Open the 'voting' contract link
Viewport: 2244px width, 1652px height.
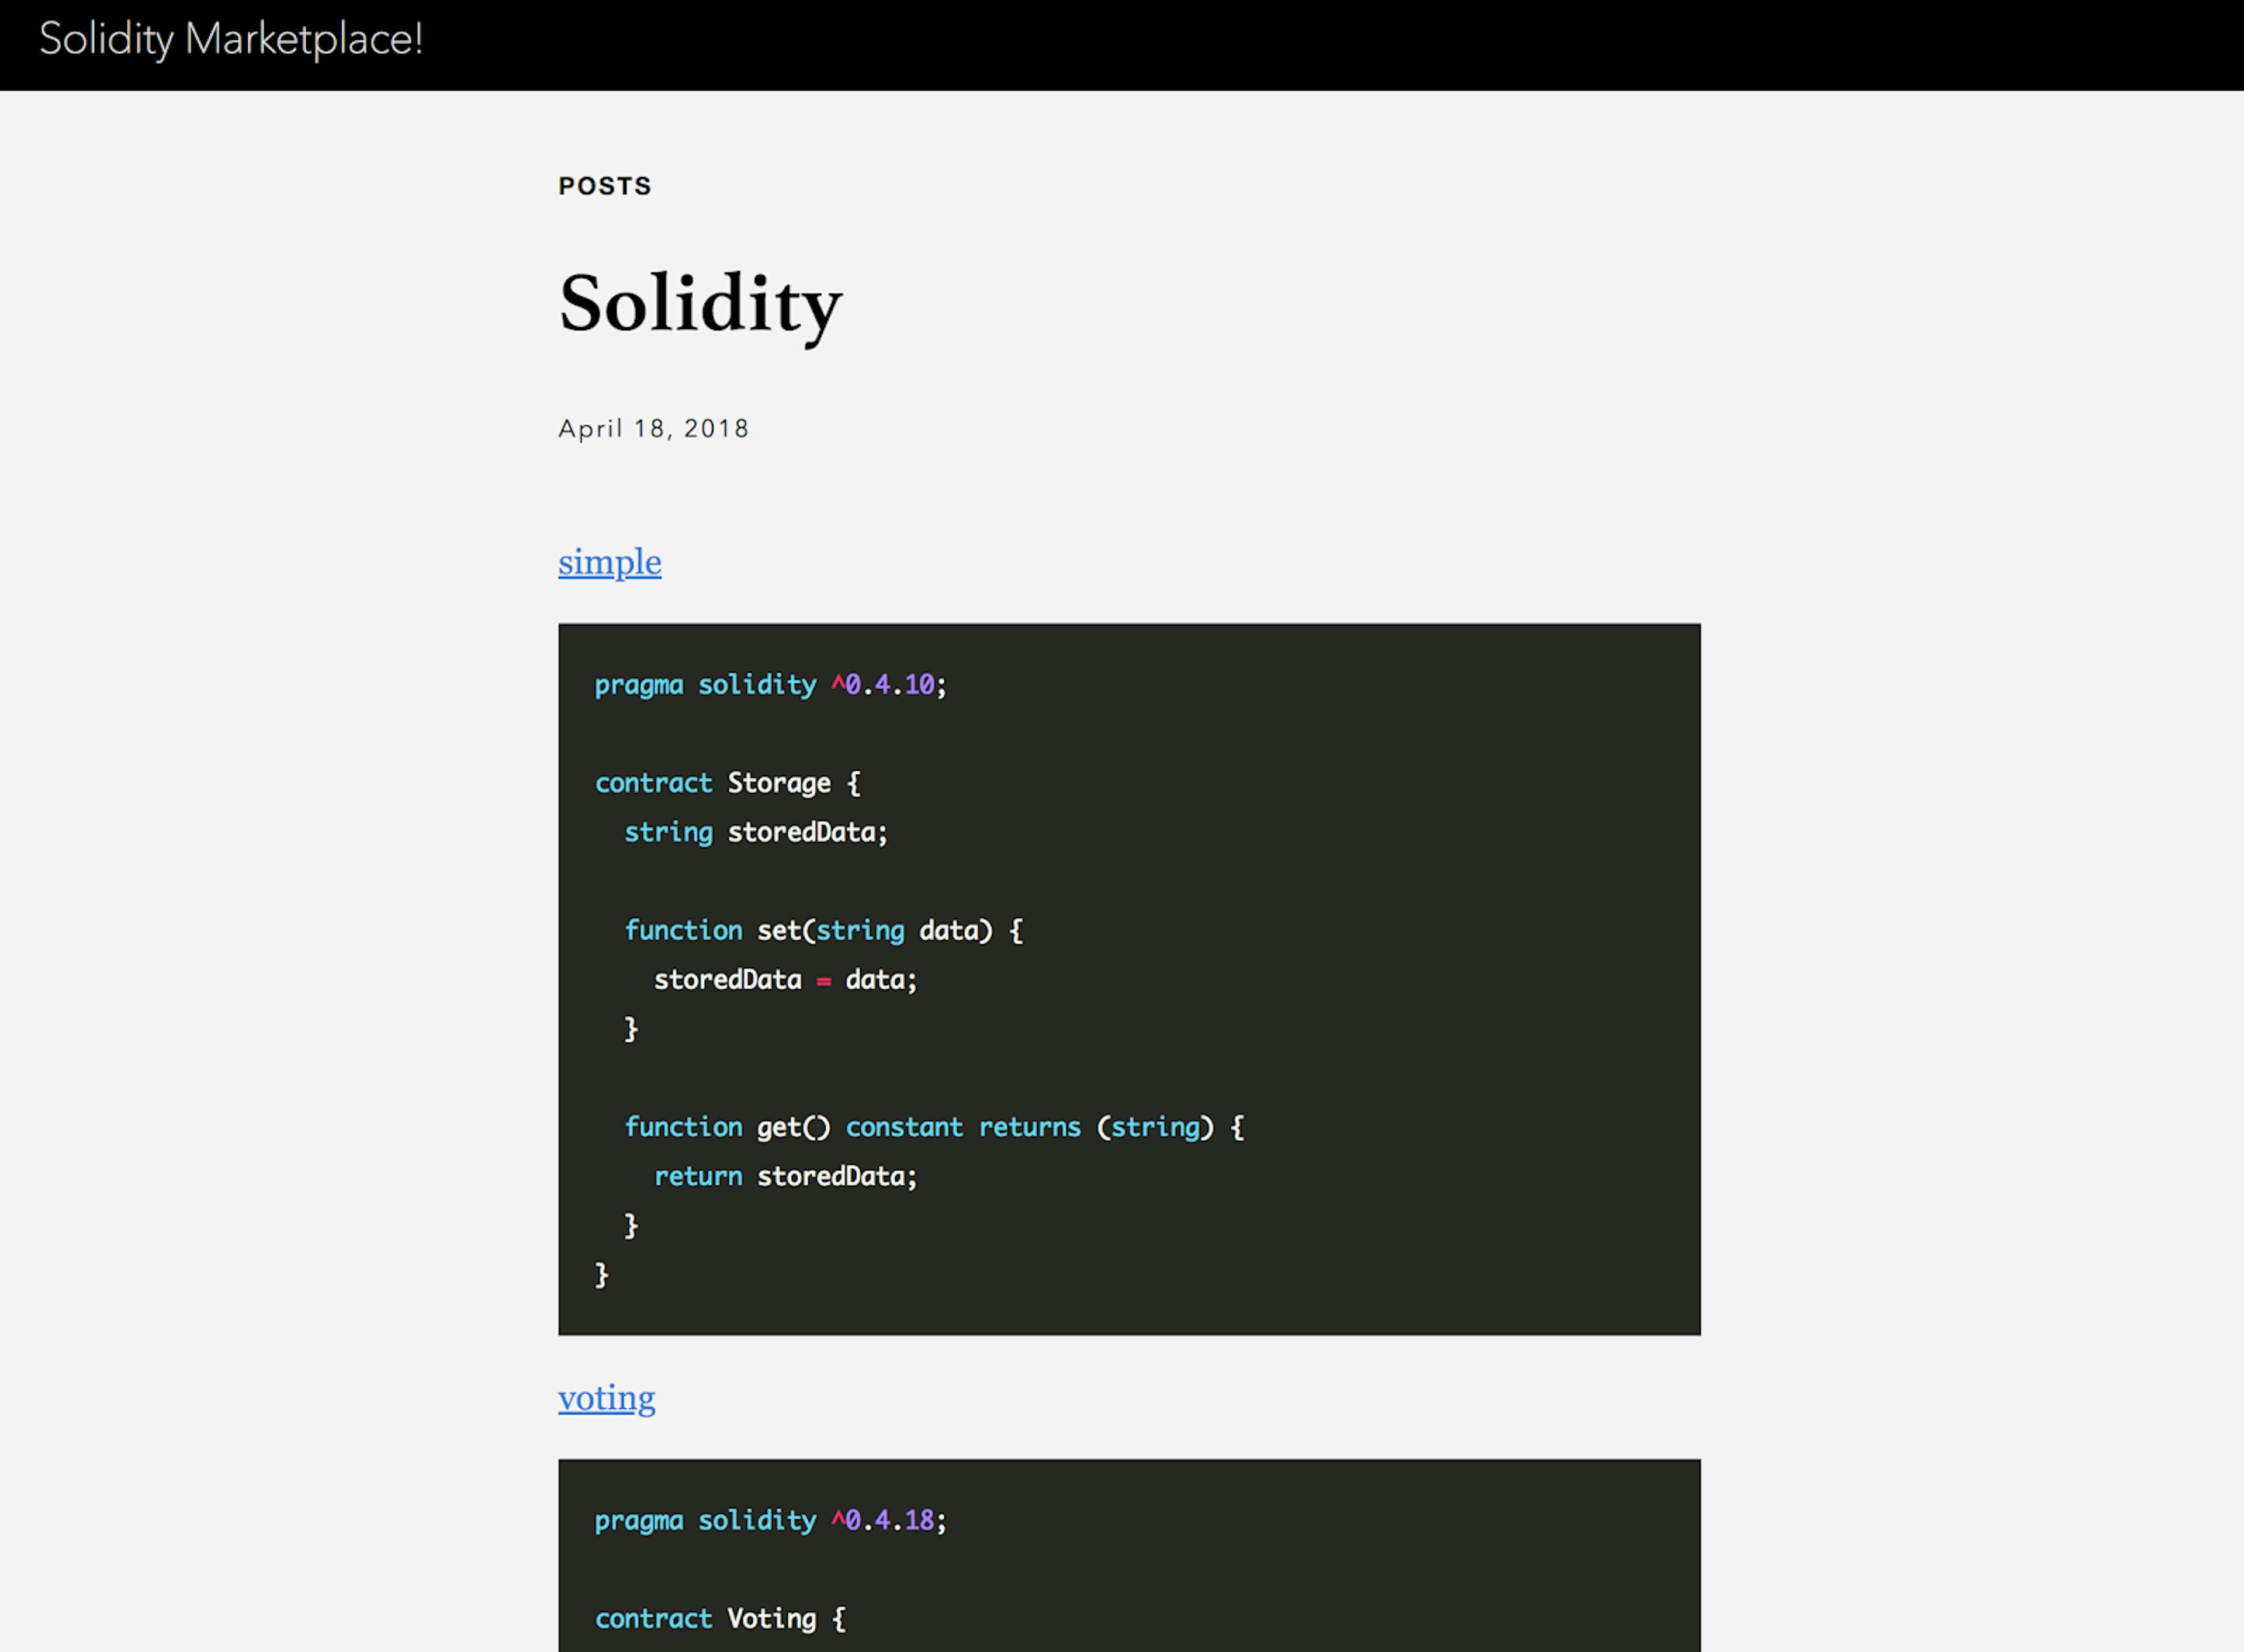click(606, 1397)
